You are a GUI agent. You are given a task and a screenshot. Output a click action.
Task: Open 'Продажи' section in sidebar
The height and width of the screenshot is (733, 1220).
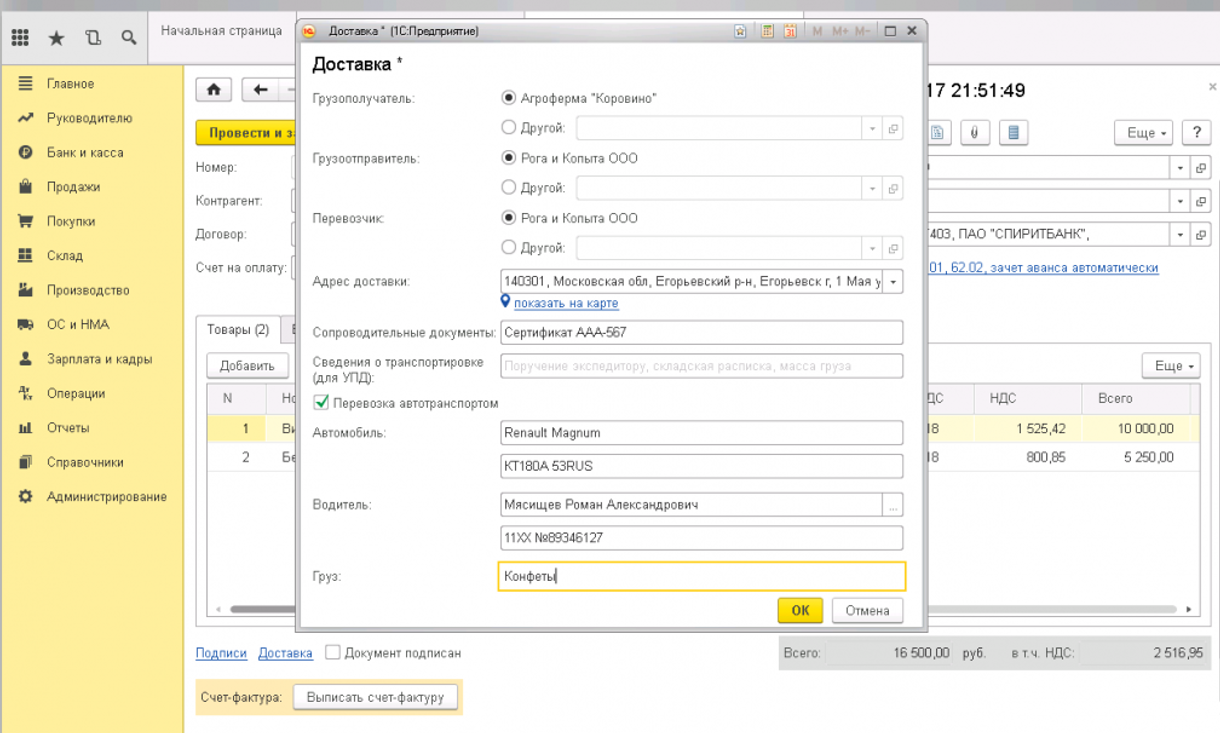click(x=73, y=187)
